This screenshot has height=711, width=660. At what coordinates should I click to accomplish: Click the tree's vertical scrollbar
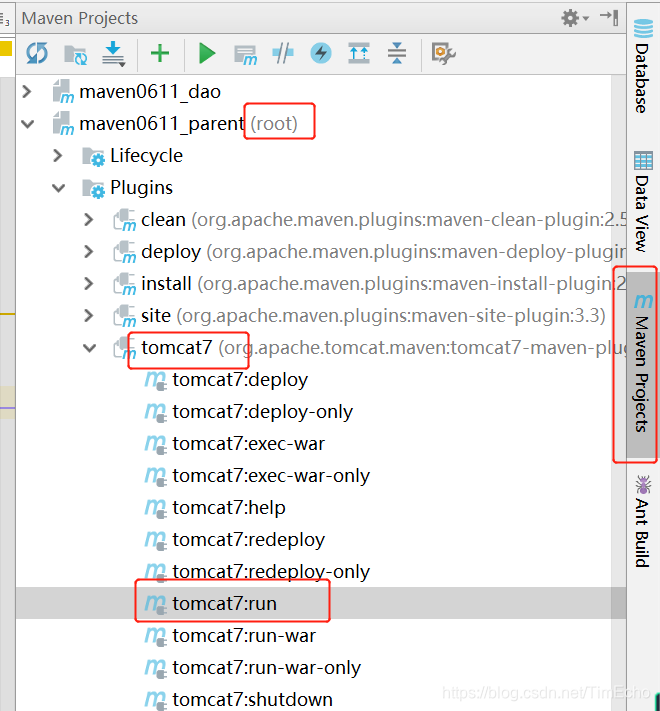coord(618,393)
